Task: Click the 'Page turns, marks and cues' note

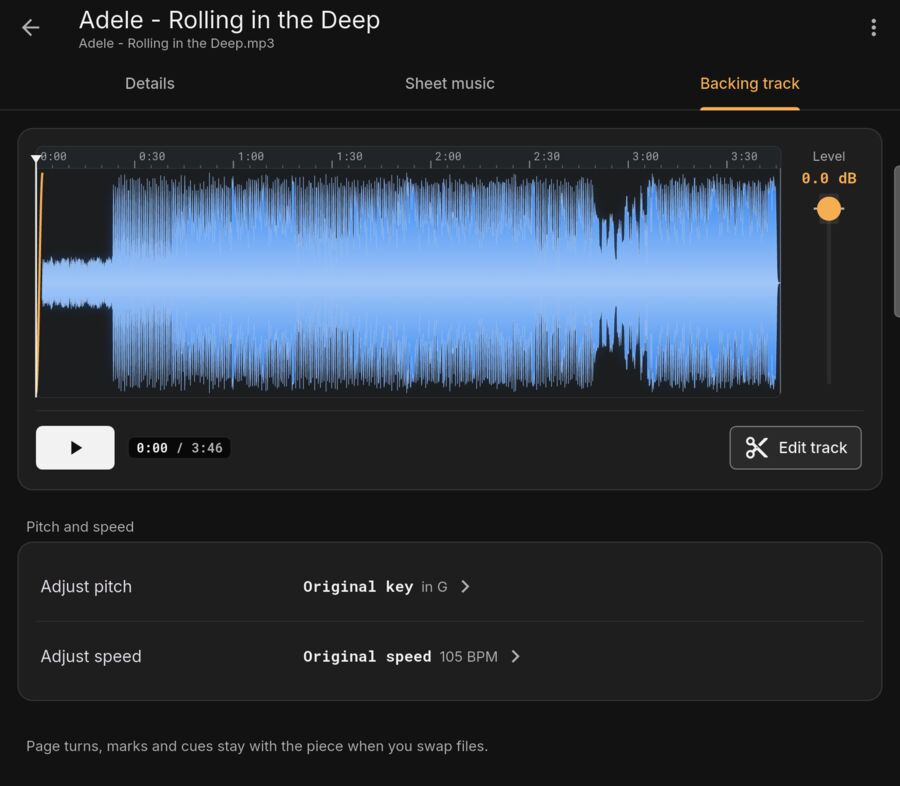Action: [x=257, y=746]
